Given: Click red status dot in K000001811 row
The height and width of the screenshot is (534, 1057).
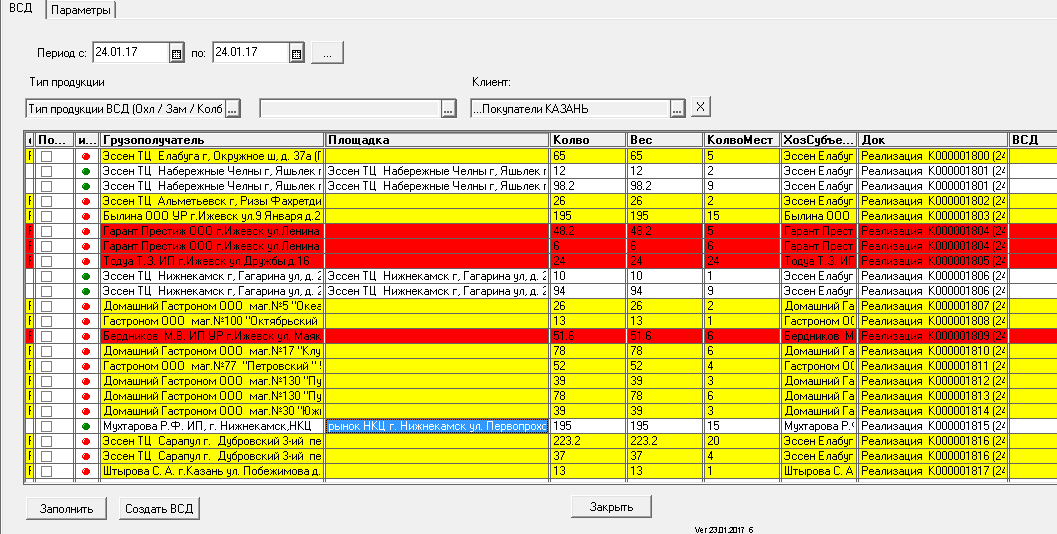Looking at the screenshot, I should click(85, 366).
